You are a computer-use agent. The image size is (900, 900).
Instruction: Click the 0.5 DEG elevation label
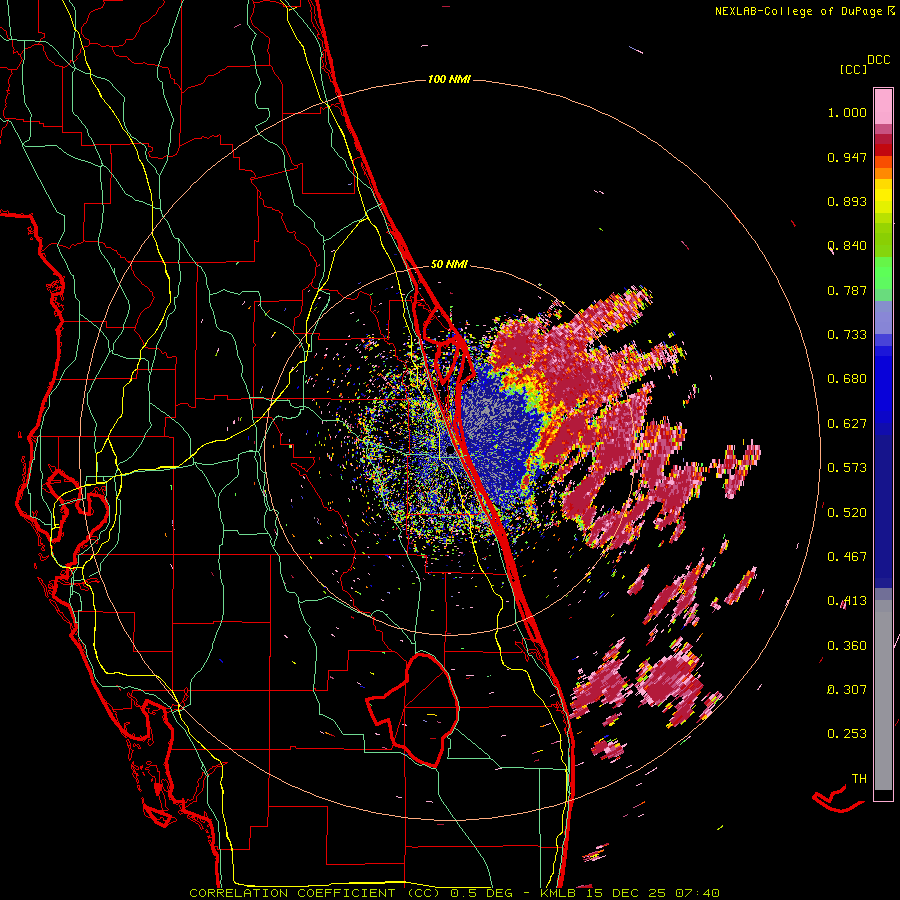(x=481, y=893)
